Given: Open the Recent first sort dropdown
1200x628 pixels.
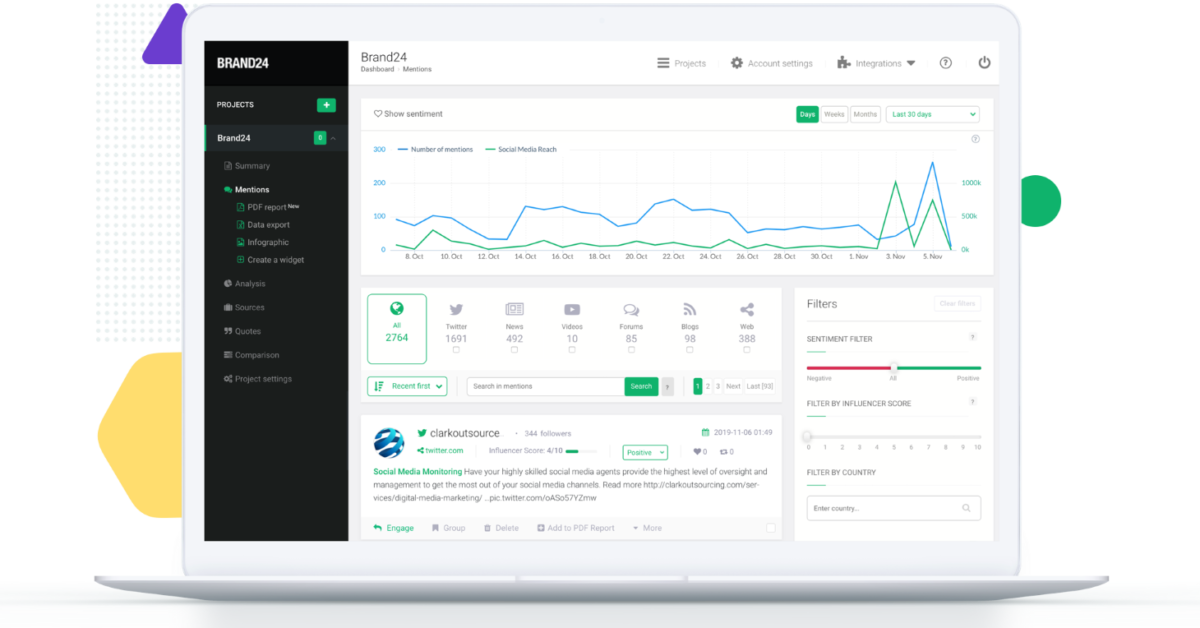Looking at the screenshot, I should 406,386.
